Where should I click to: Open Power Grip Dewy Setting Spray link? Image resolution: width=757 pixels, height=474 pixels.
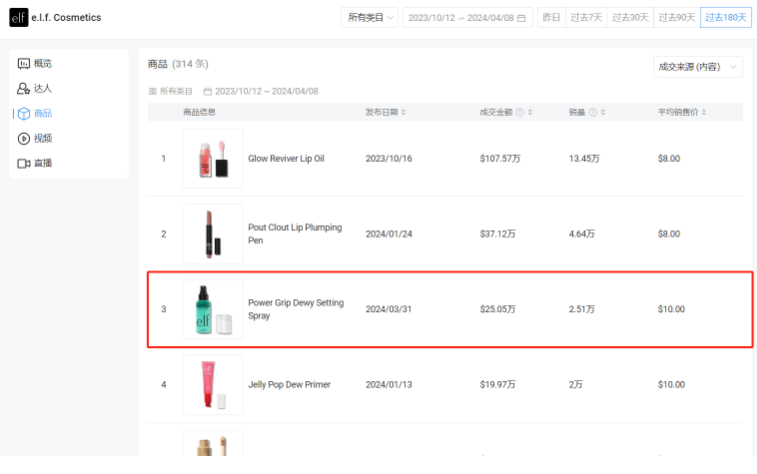(295, 309)
